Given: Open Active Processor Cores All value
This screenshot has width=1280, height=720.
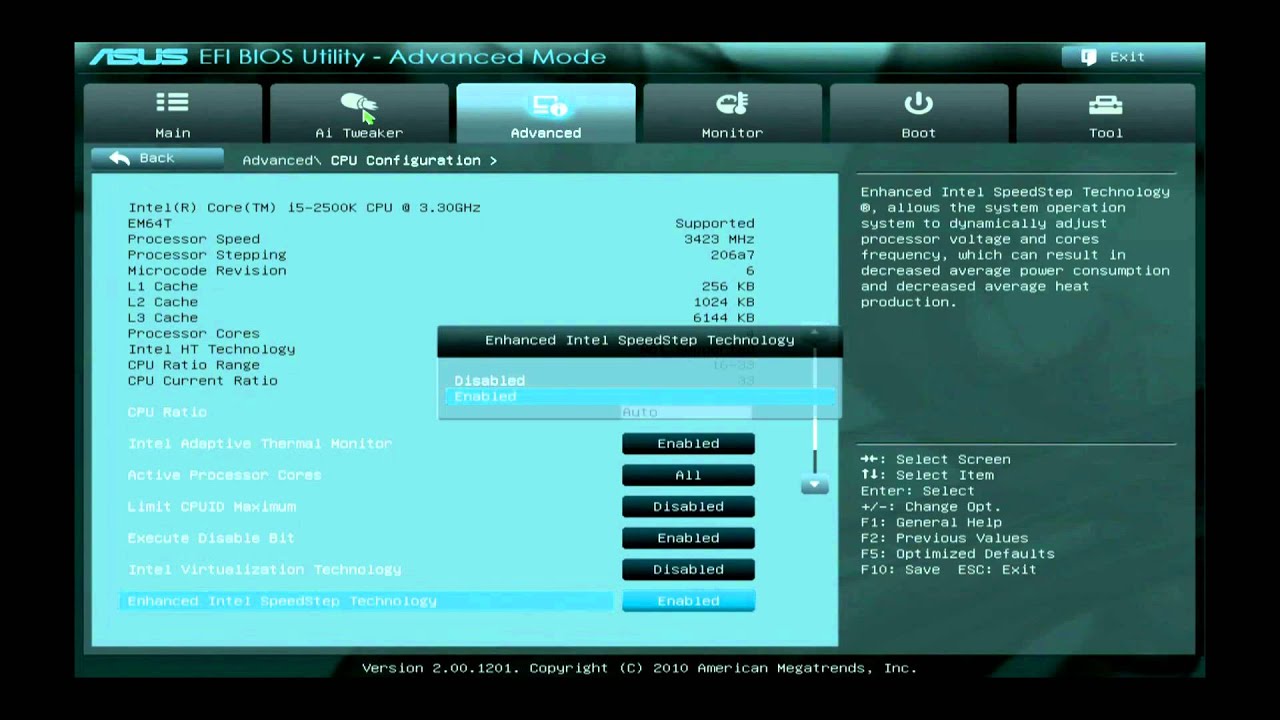Looking at the screenshot, I should coord(688,475).
